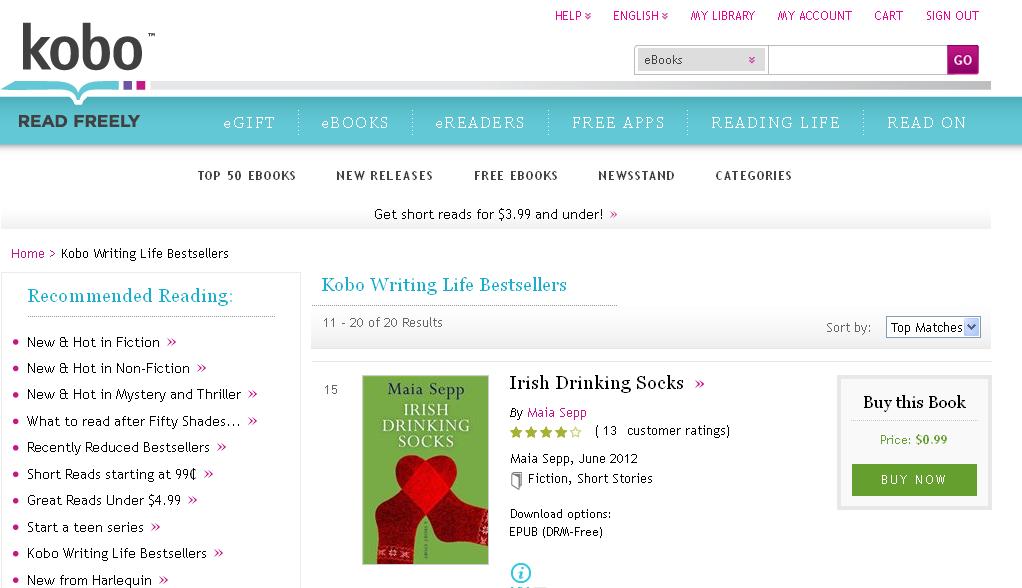
Task: Open the FREE APPS navigation tab
Action: click(618, 123)
